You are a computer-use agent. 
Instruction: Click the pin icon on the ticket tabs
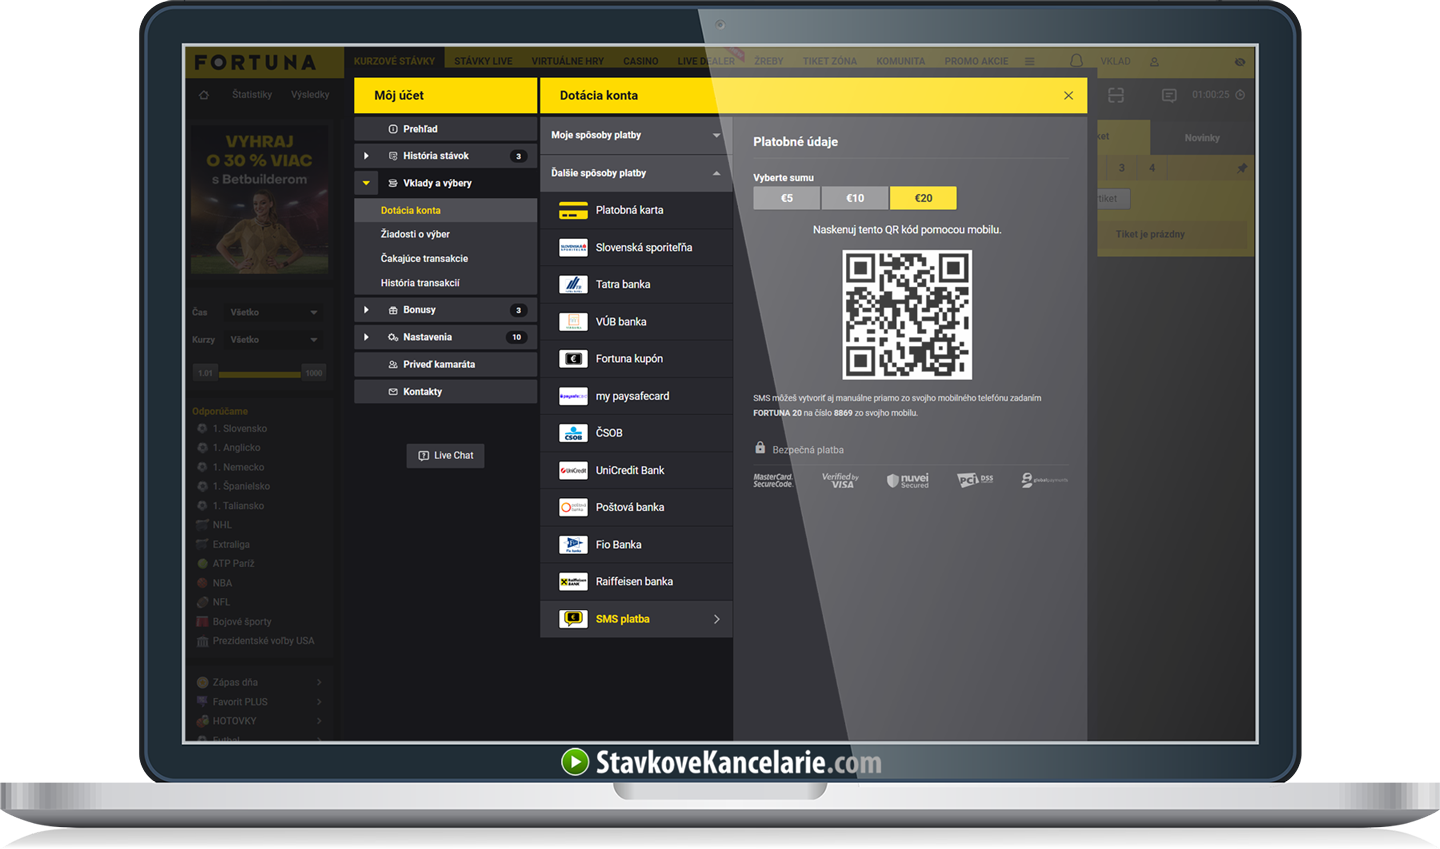[x=1242, y=168]
